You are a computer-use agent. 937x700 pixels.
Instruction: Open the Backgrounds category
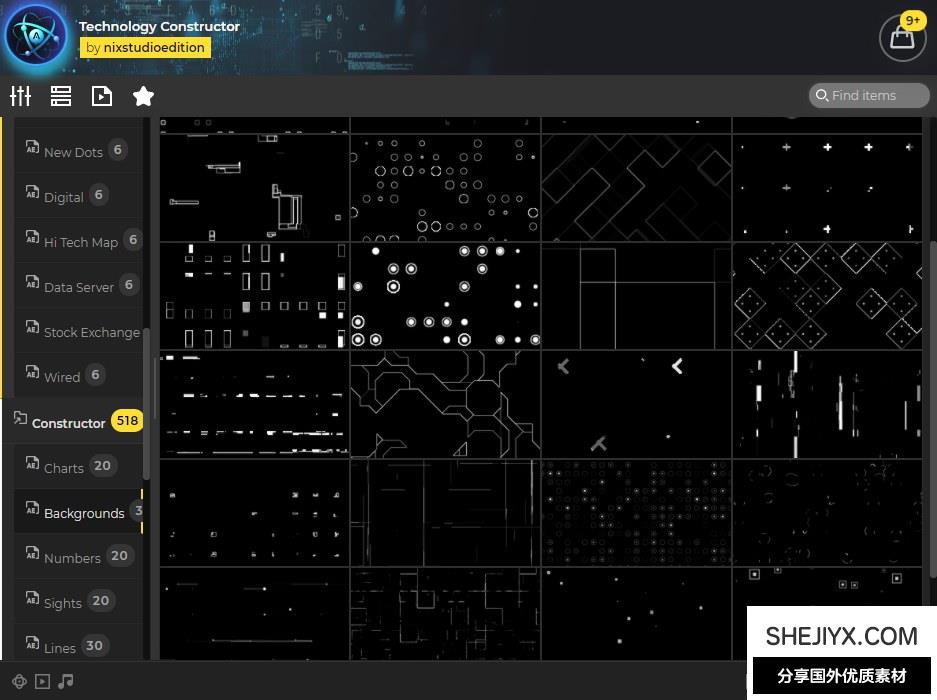pos(84,513)
